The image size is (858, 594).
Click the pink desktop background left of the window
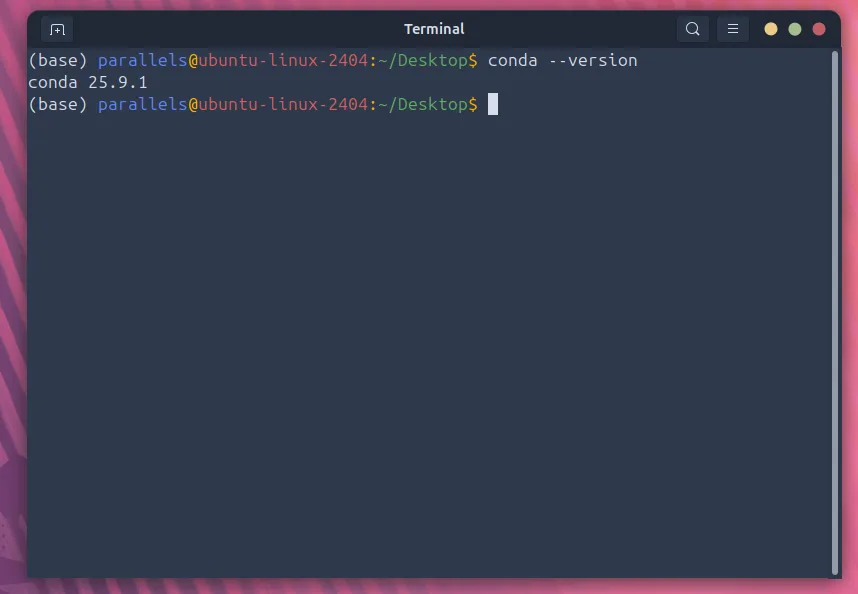pyautogui.click(x=12, y=300)
